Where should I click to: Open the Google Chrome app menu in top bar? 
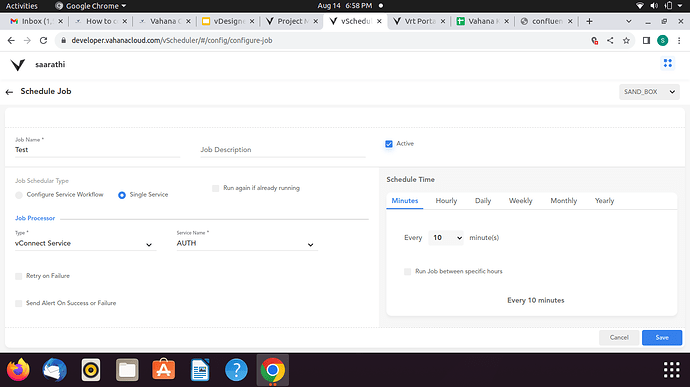pos(91,6)
